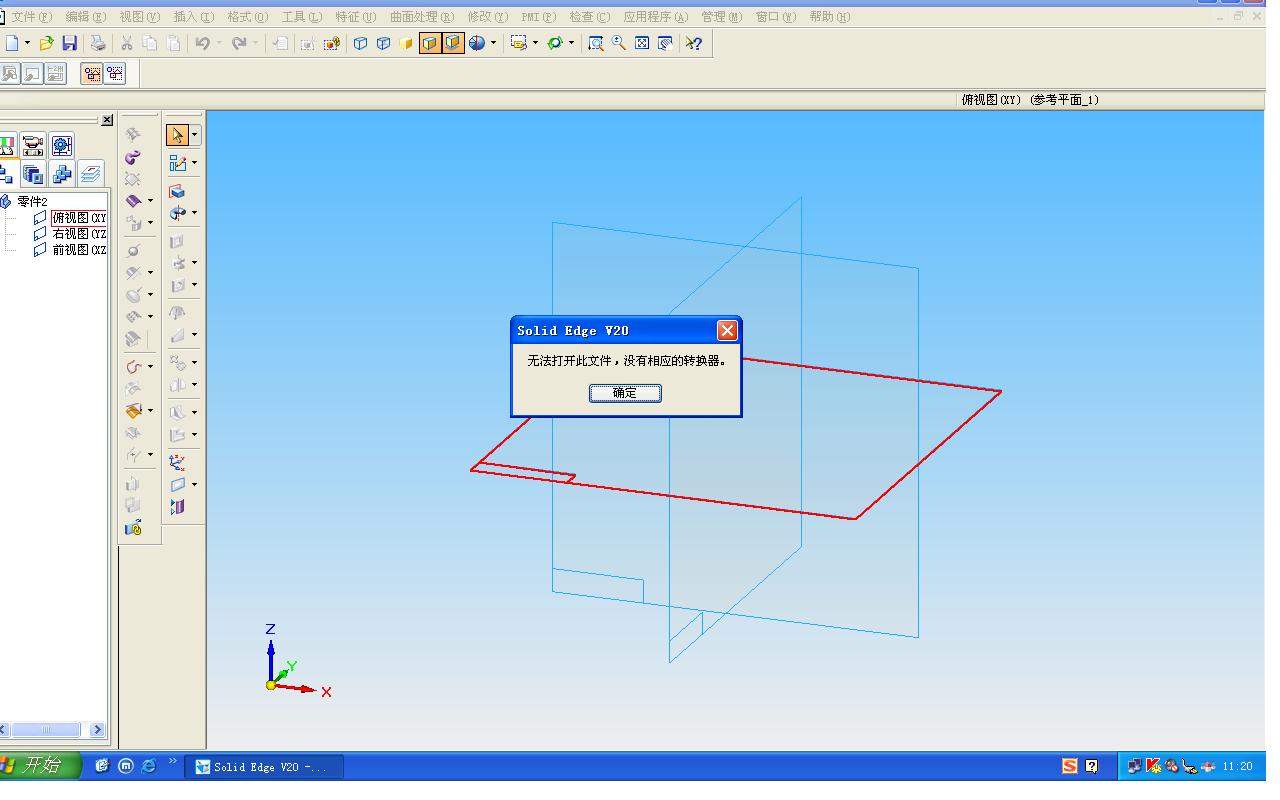
Task: Expand the Select tool dropdown arrow
Action: click(x=194, y=134)
